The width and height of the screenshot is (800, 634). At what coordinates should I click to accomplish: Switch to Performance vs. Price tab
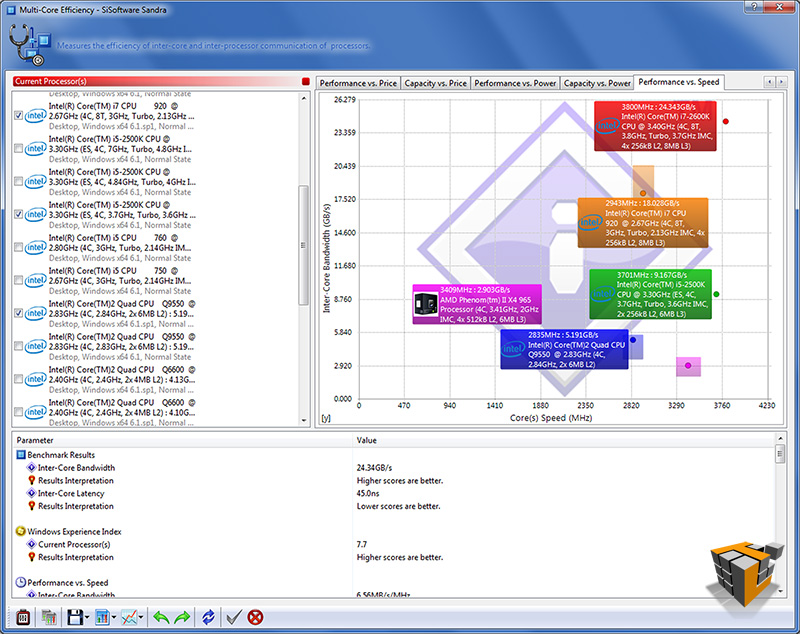358,83
